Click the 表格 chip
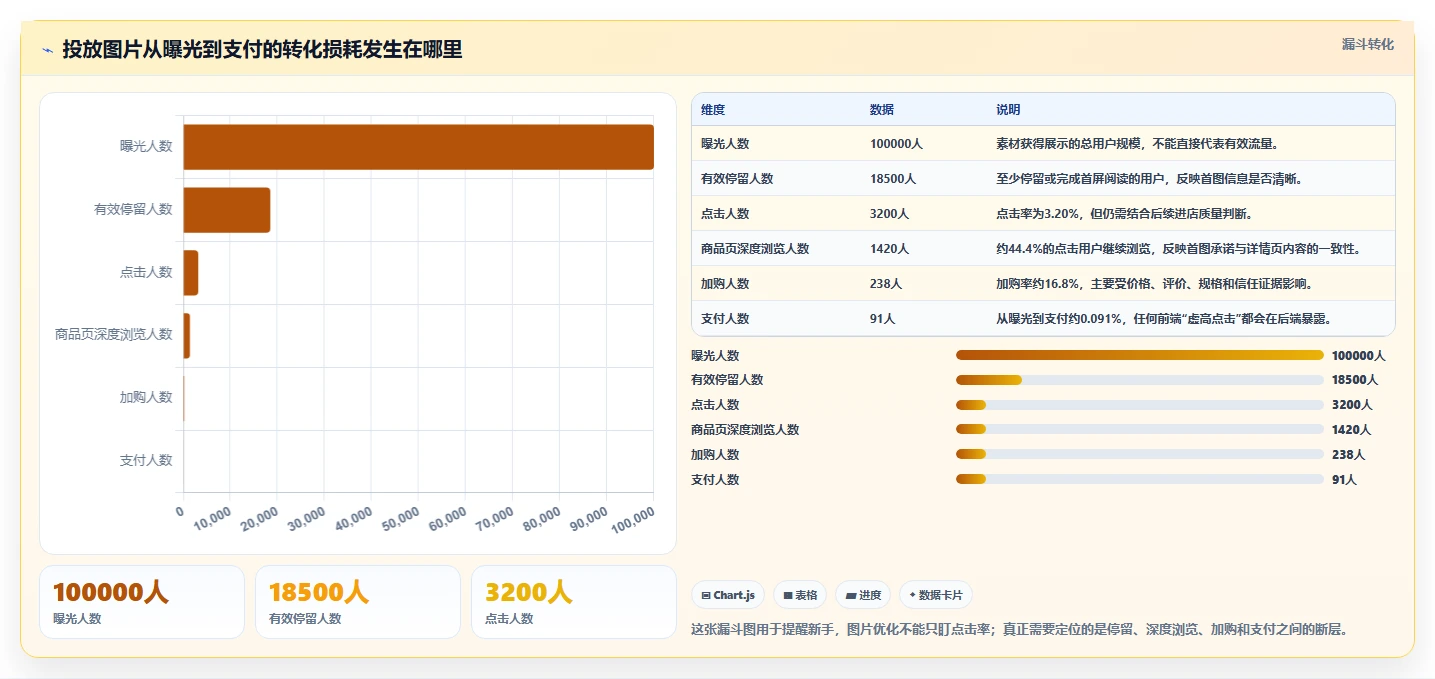The height and width of the screenshot is (679, 1435). (x=800, y=595)
